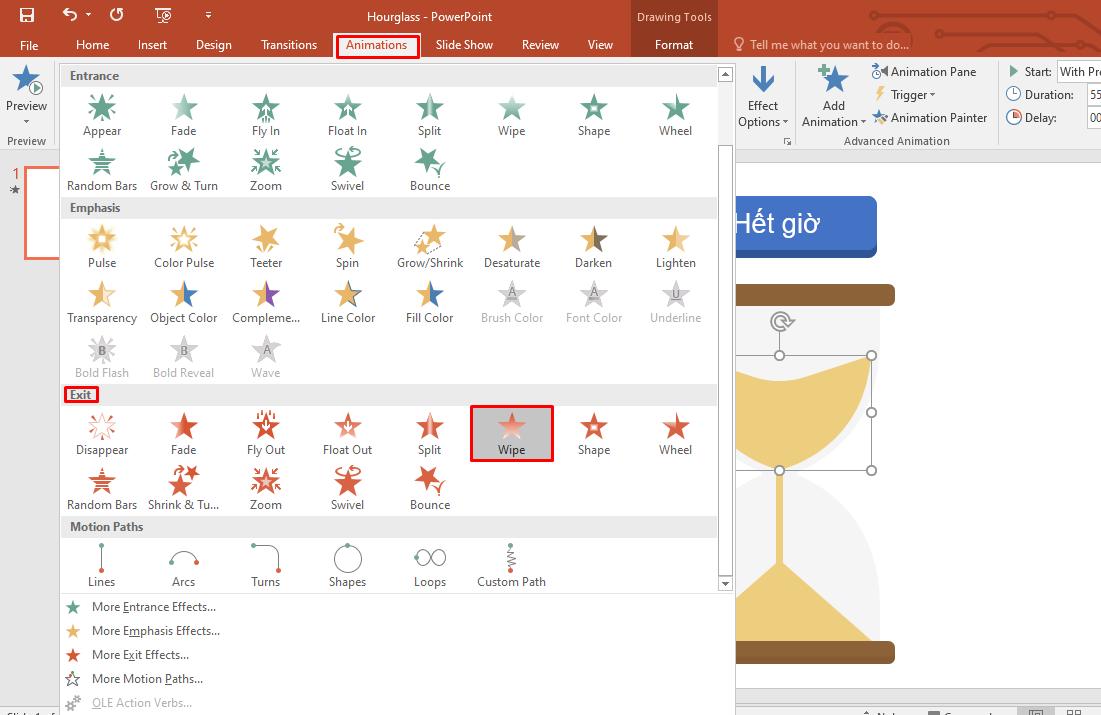Select Grow & Turn entrance effect
Image resolution: width=1101 pixels, height=715 pixels.
[x=184, y=170]
